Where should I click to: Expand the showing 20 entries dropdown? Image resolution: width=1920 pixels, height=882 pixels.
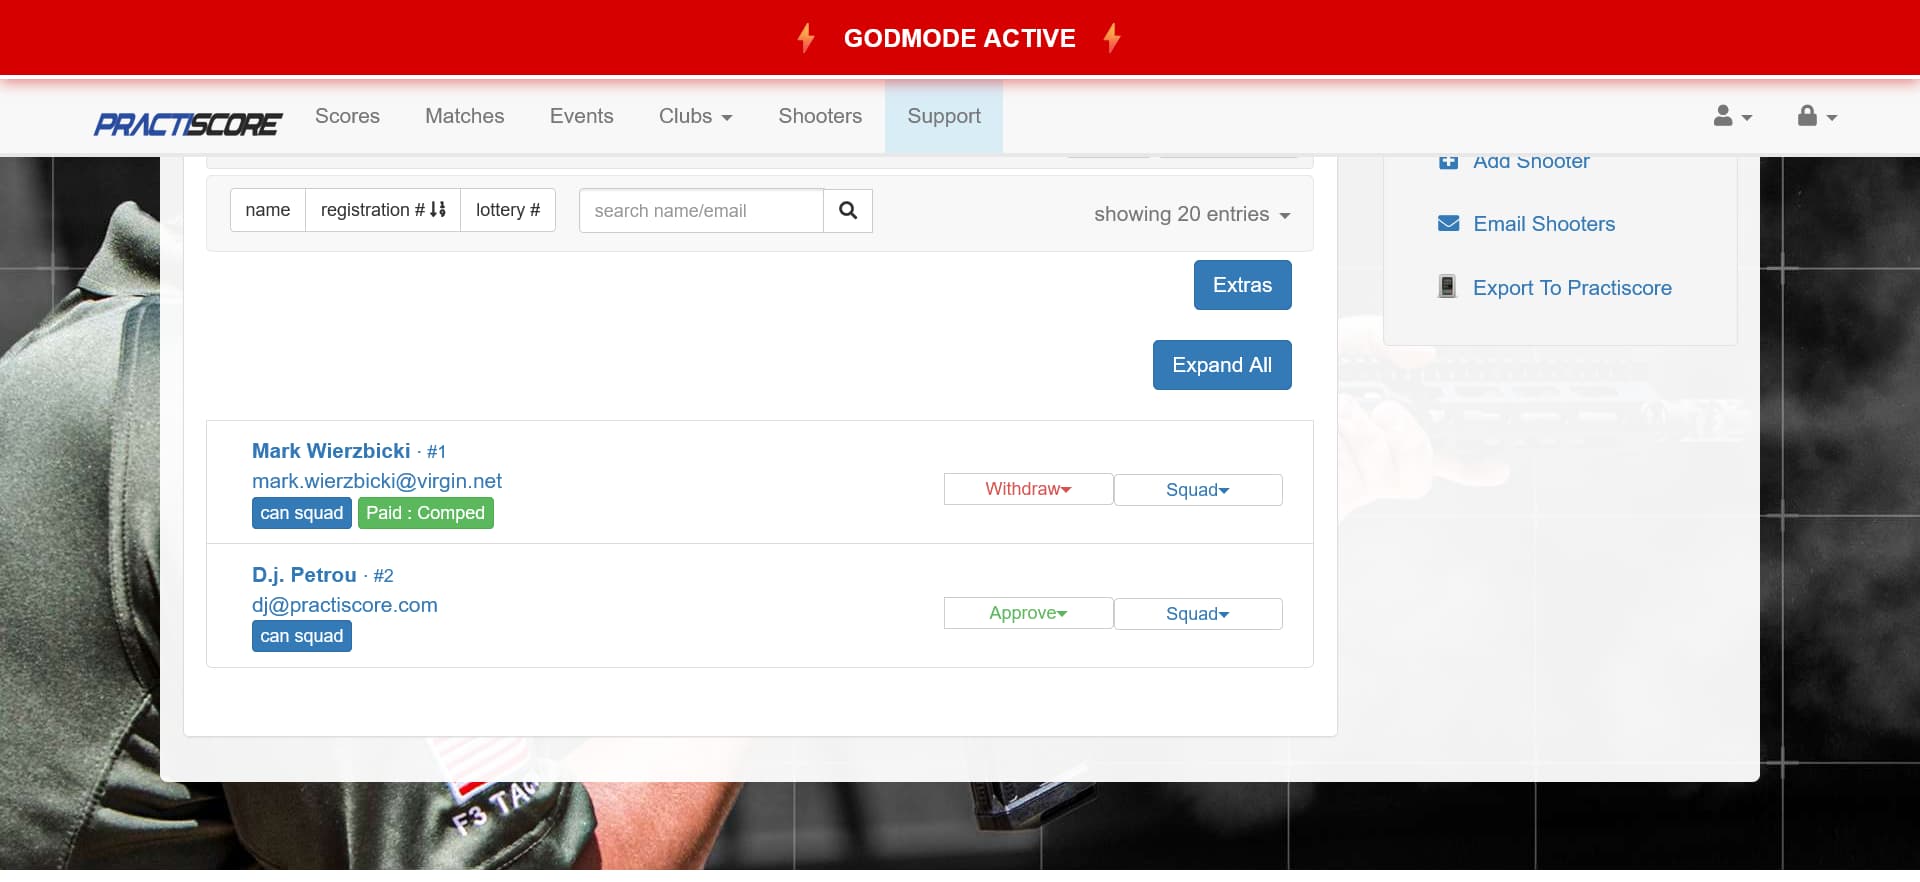[1191, 214]
